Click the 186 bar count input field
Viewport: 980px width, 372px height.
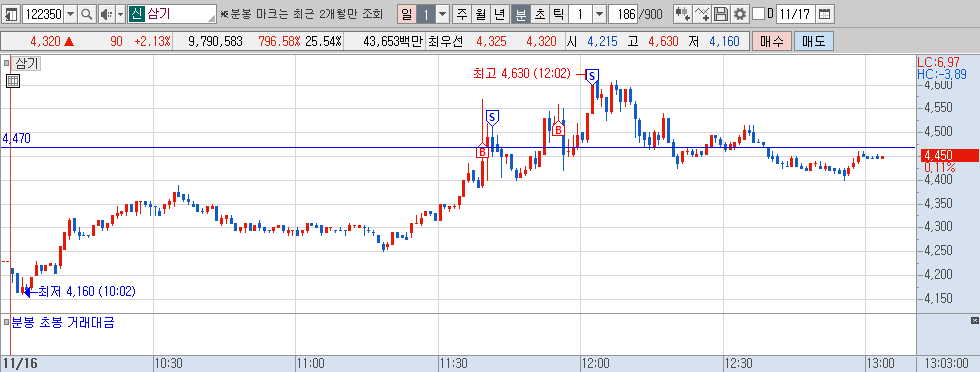click(622, 13)
